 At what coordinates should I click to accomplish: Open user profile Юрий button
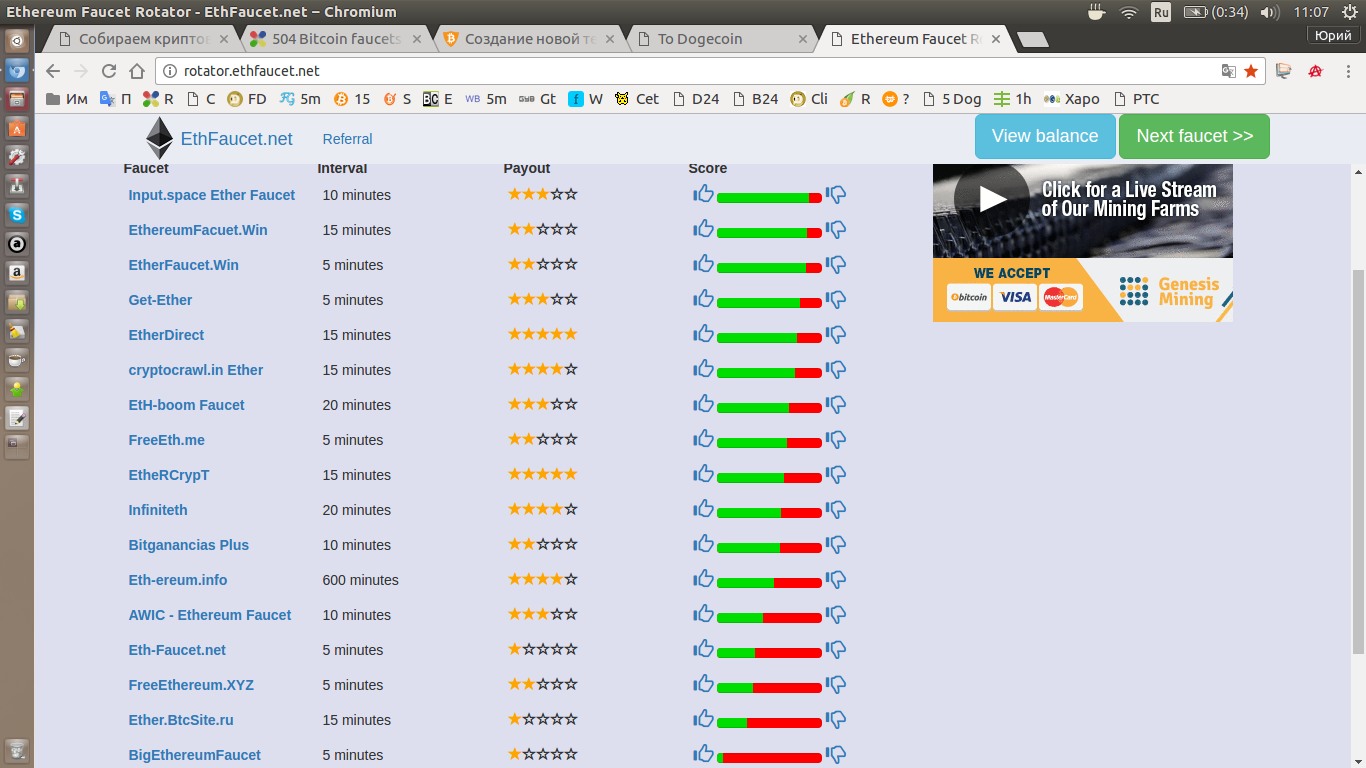(1333, 35)
